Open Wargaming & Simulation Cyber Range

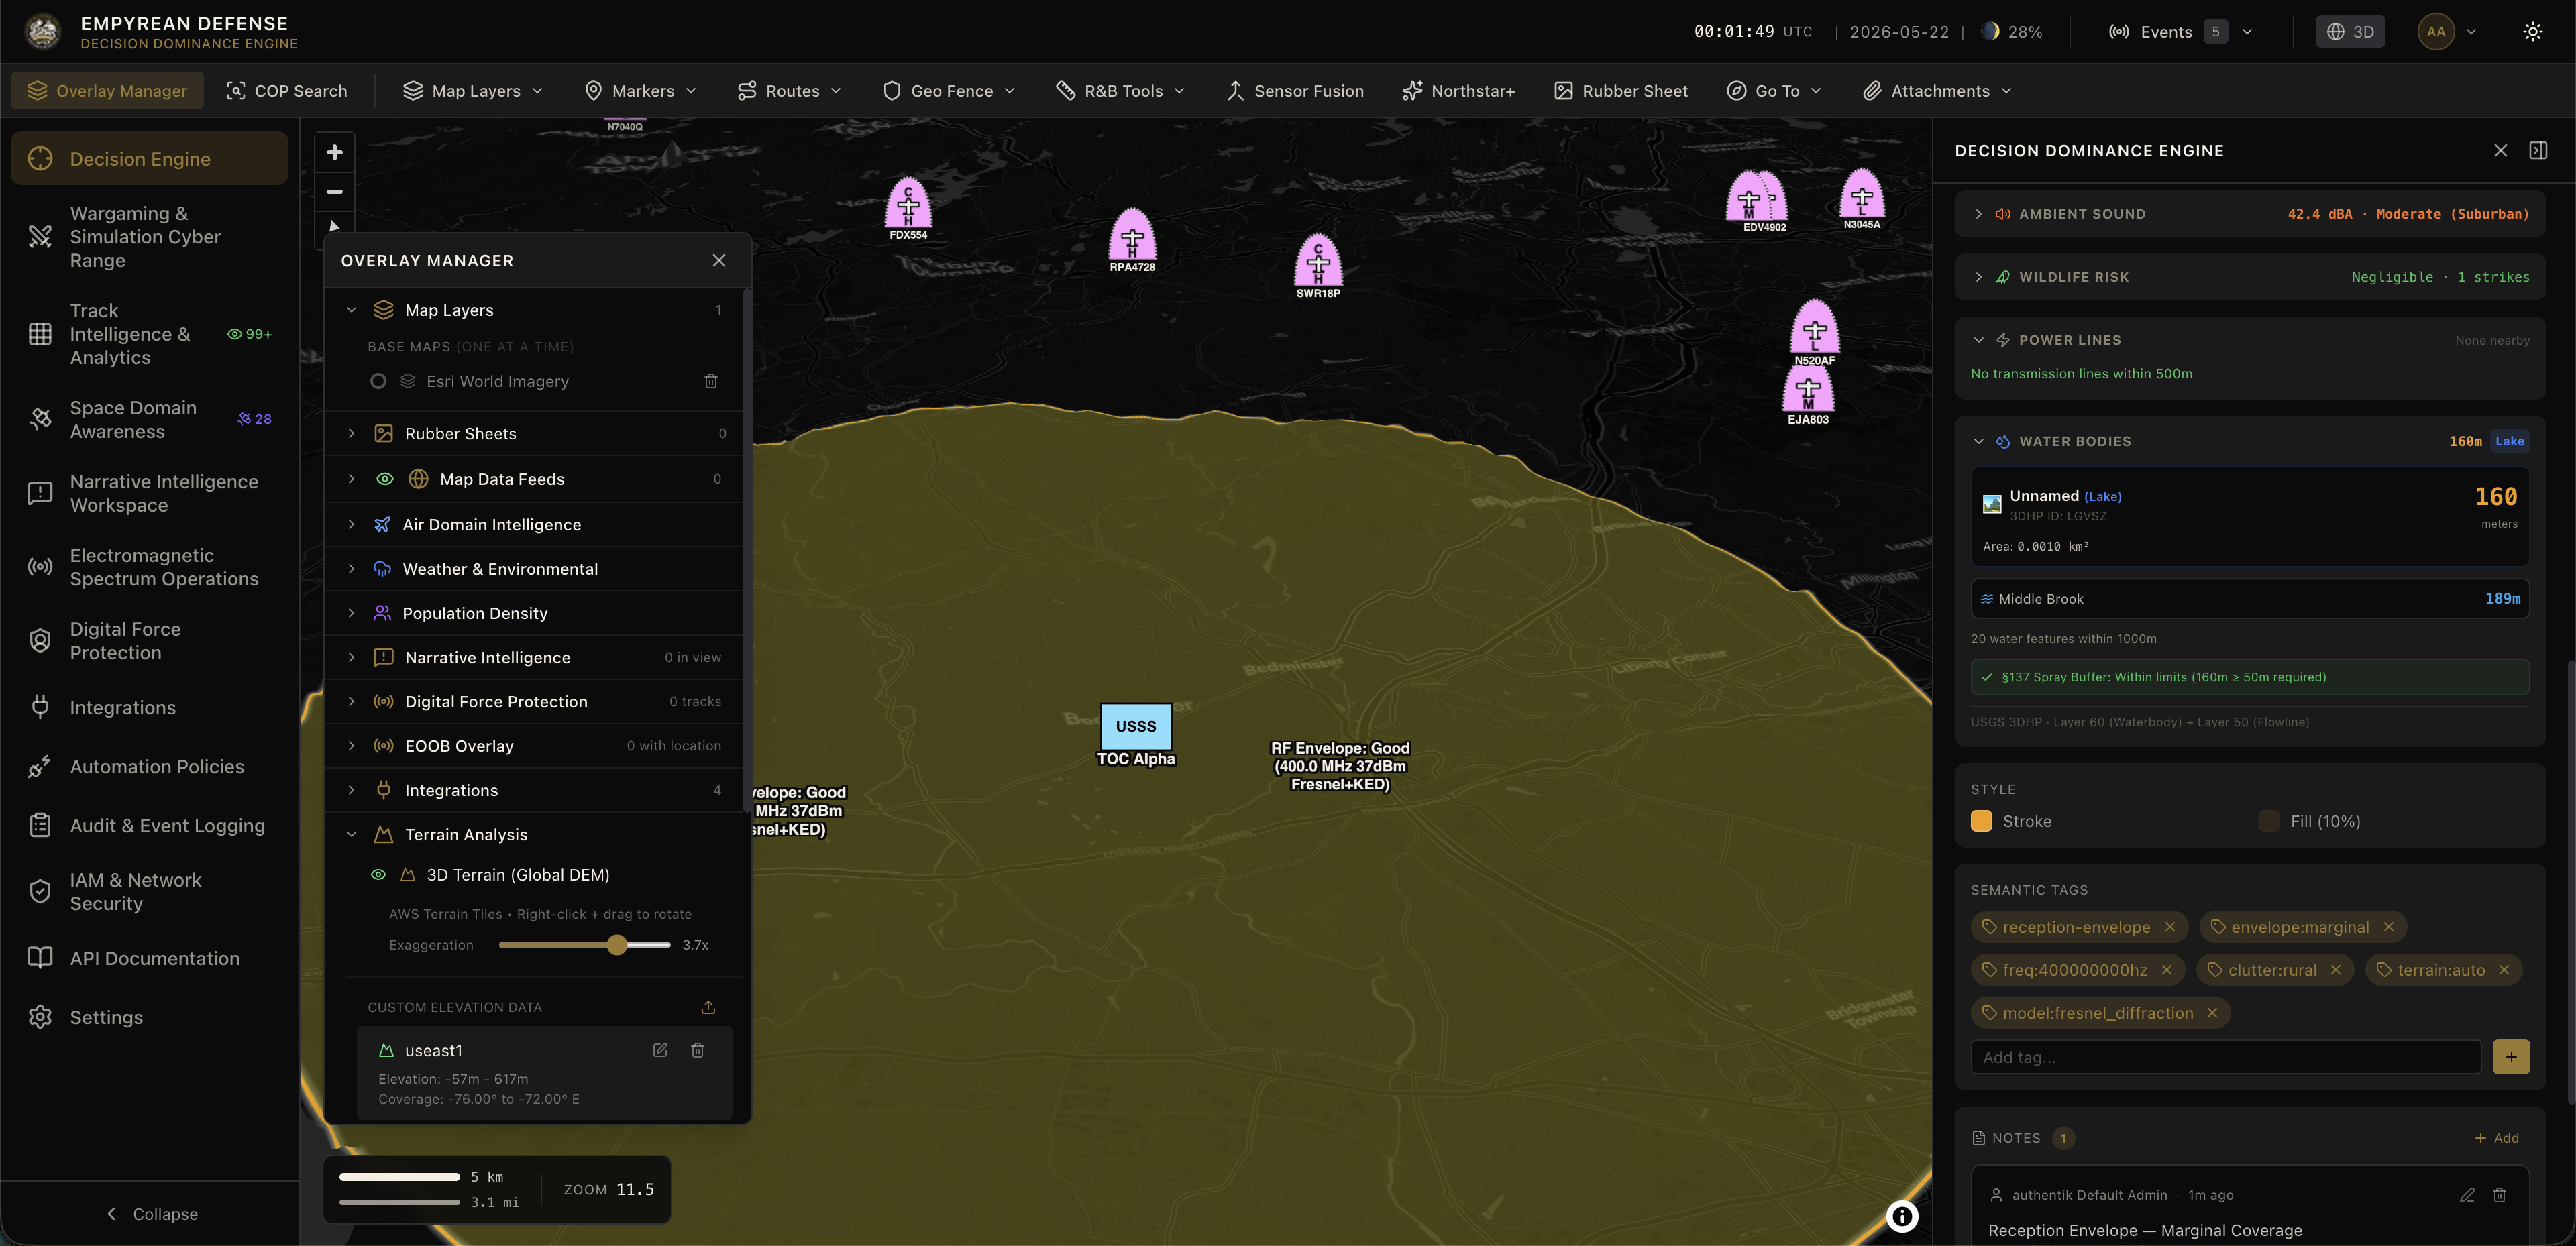pos(150,237)
